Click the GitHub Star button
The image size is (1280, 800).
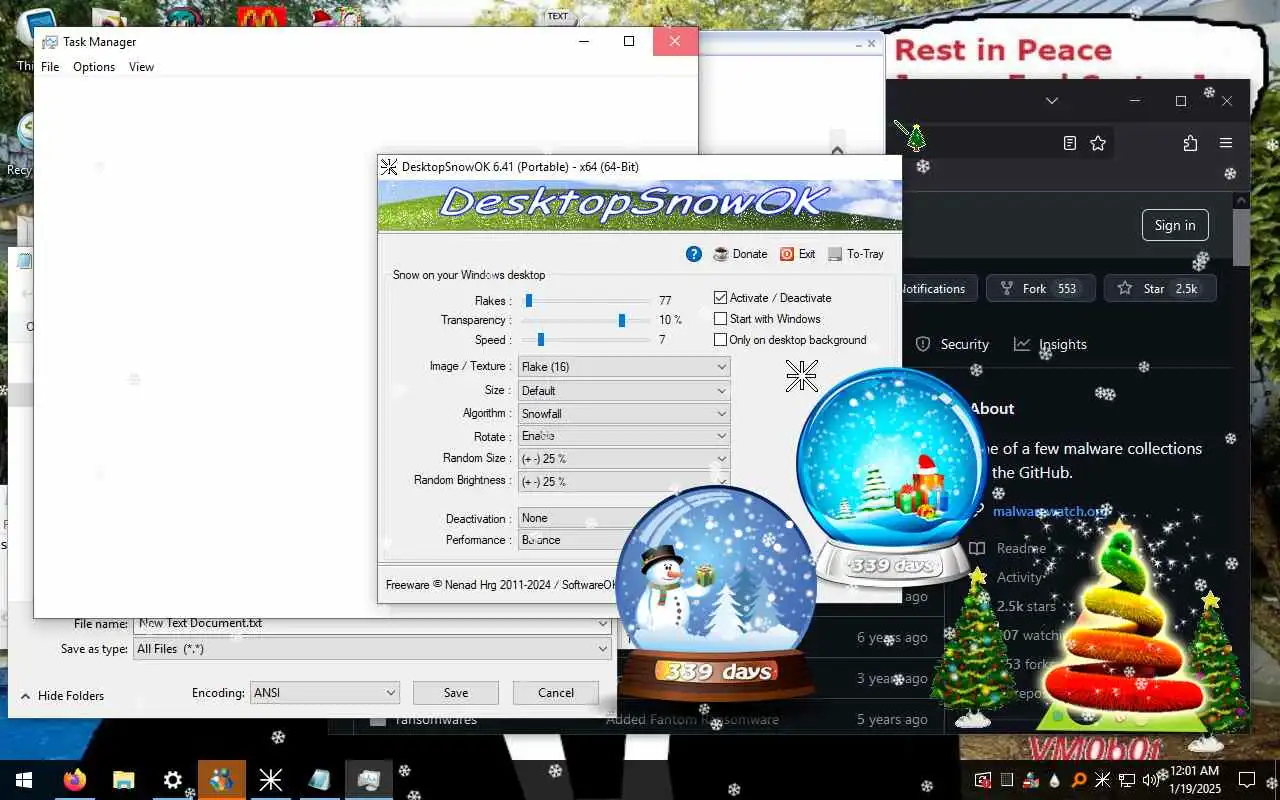pyautogui.click(x=1160, y=289)
